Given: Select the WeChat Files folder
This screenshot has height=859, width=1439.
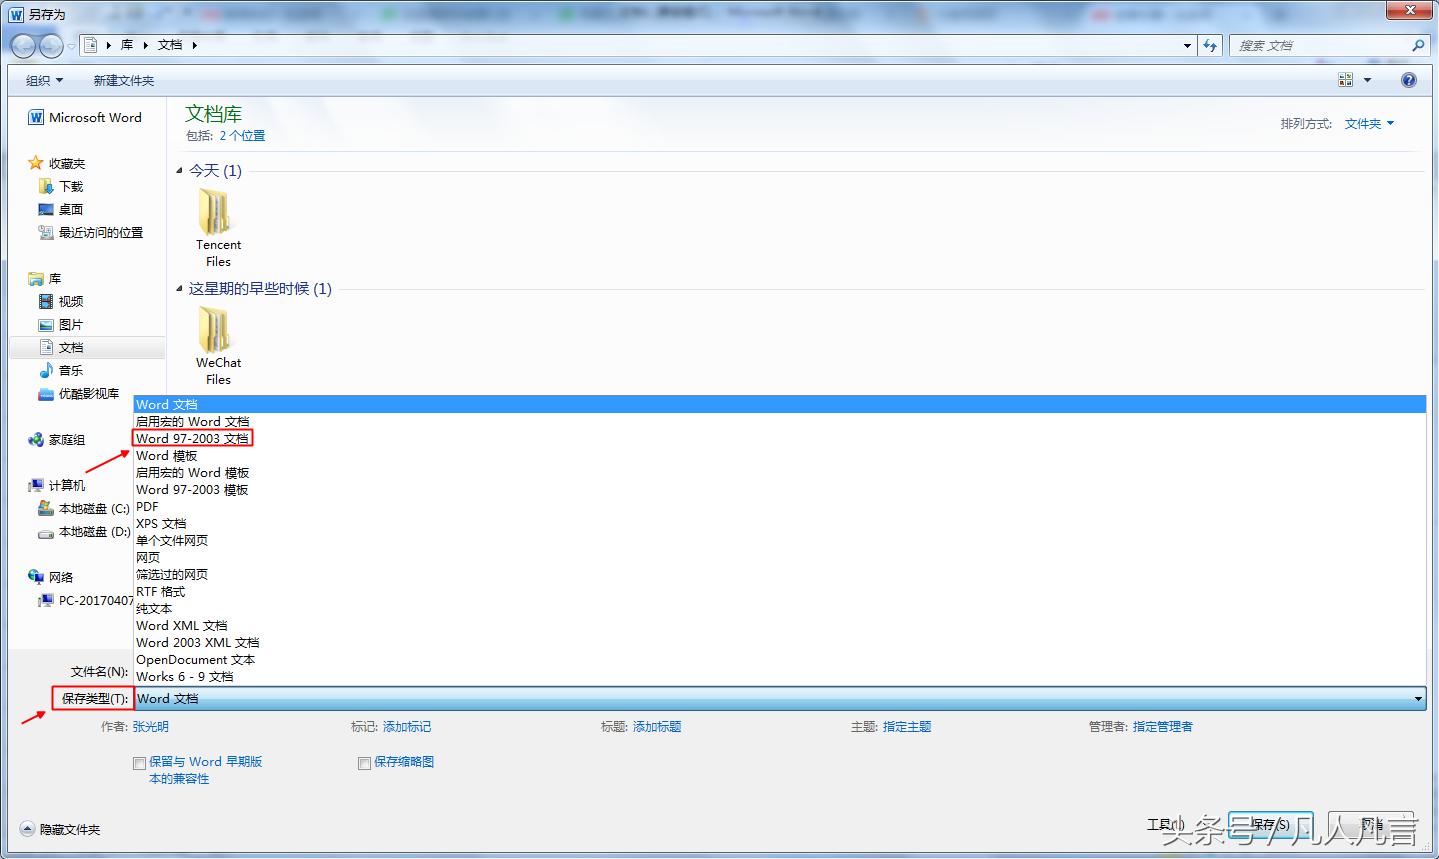Looking at the screenshot, I should [218, 346].
